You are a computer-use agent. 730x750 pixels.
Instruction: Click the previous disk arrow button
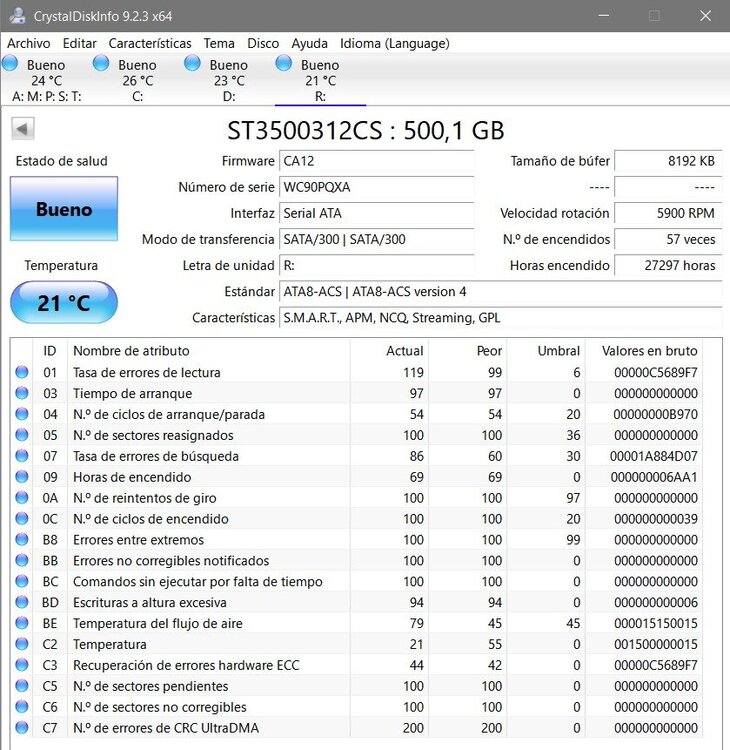pos(22,129)
